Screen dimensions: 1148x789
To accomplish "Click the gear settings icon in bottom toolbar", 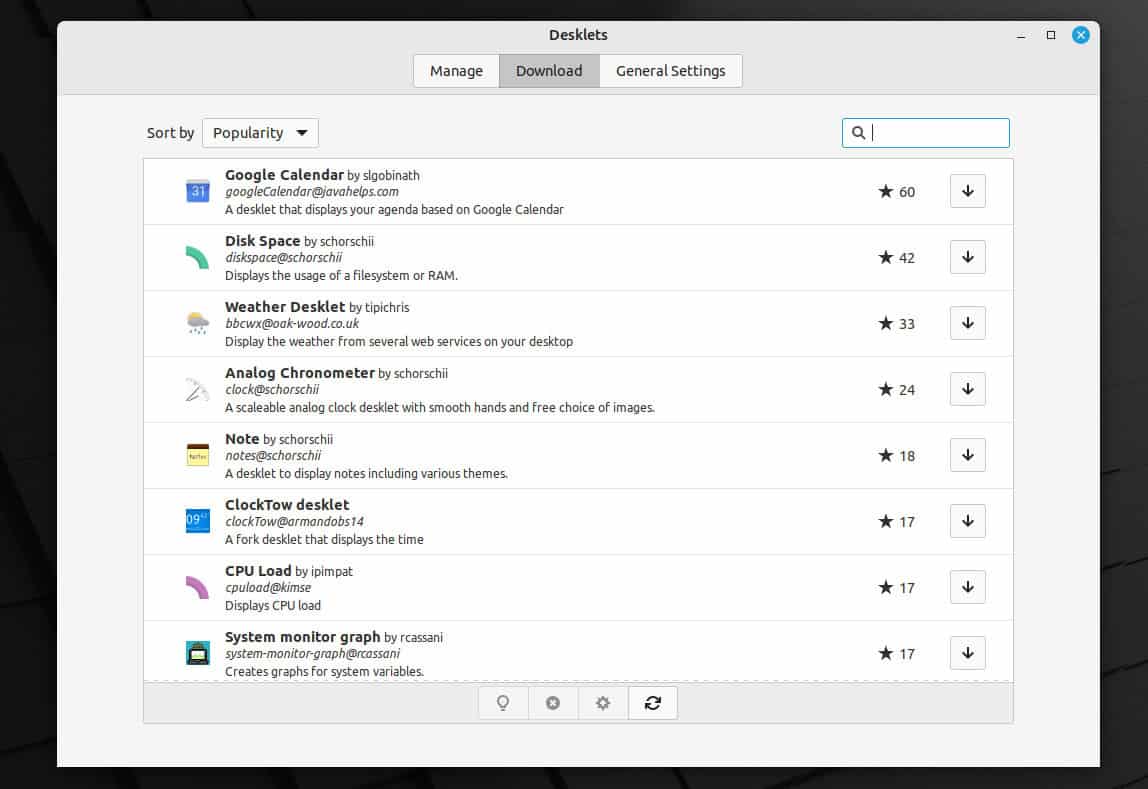I will 603,703.
